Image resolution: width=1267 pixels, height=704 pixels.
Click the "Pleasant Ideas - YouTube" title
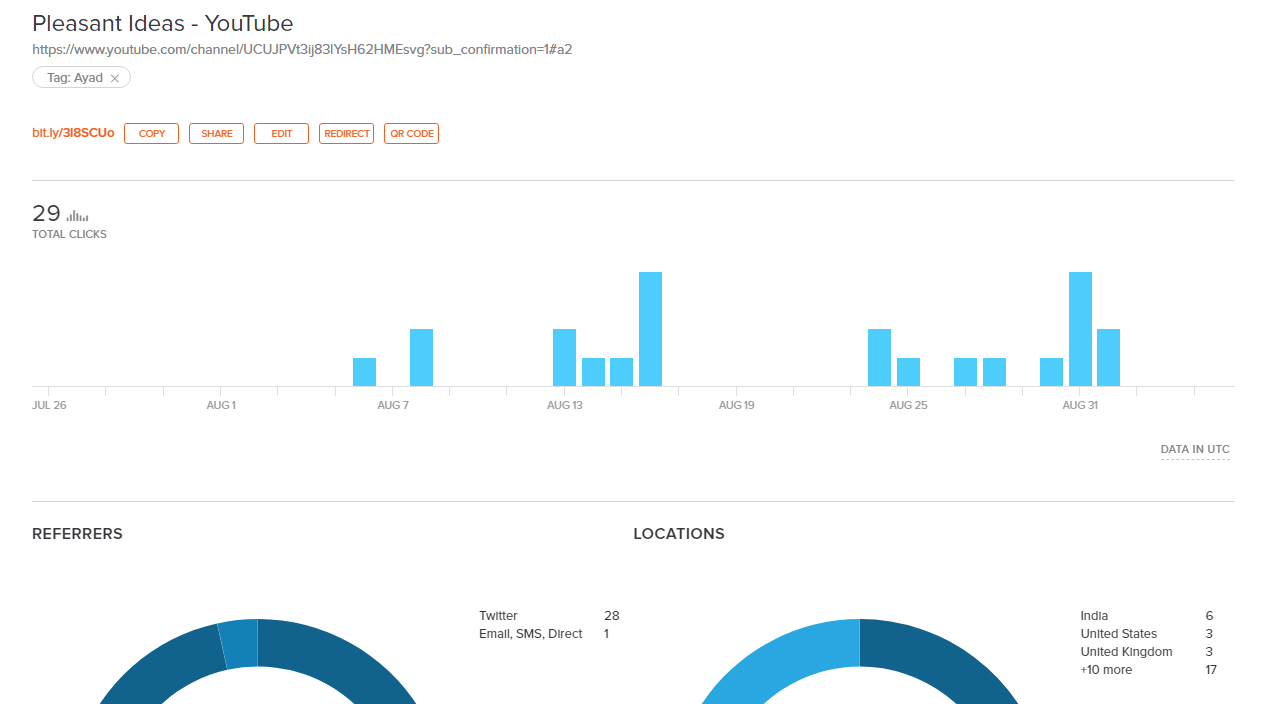coord(163,23)
